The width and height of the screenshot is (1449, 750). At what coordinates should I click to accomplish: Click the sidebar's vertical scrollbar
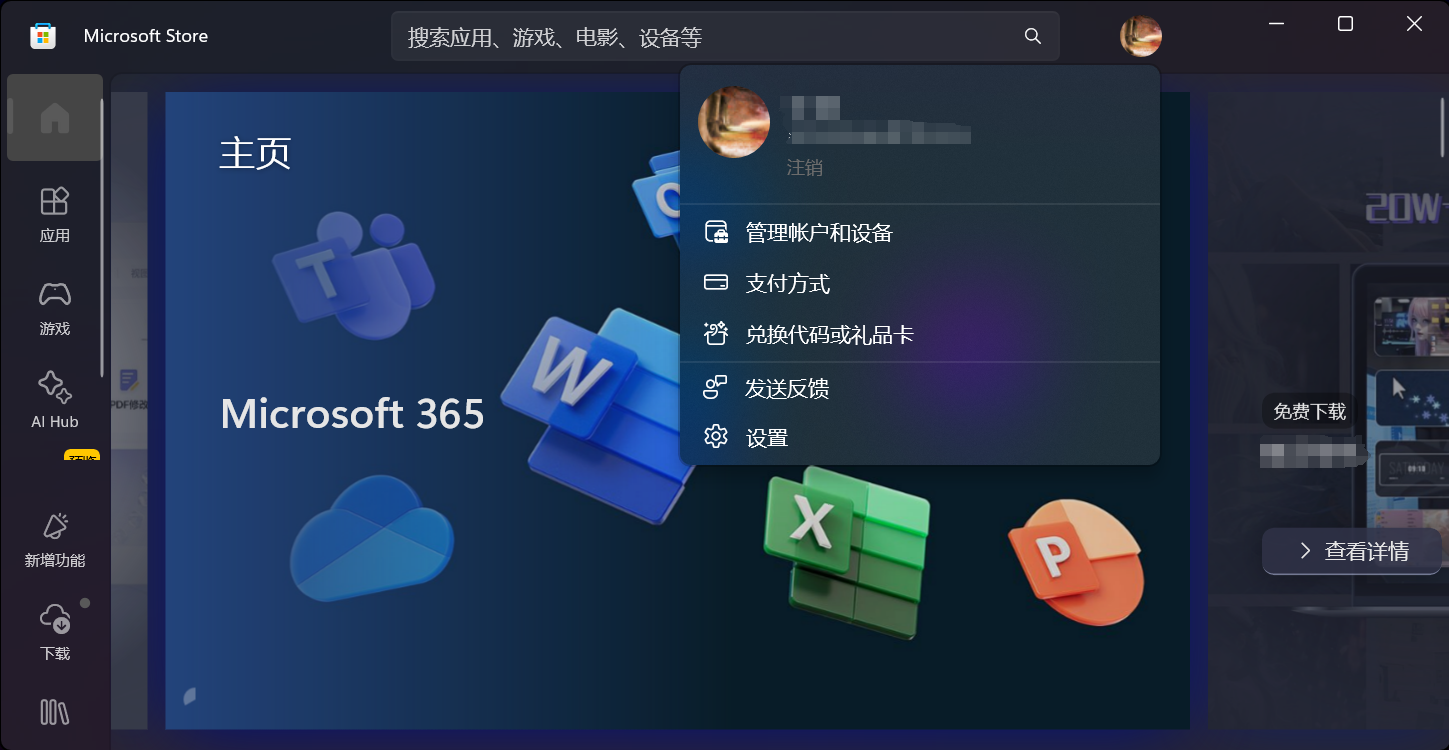coord(101,238)
